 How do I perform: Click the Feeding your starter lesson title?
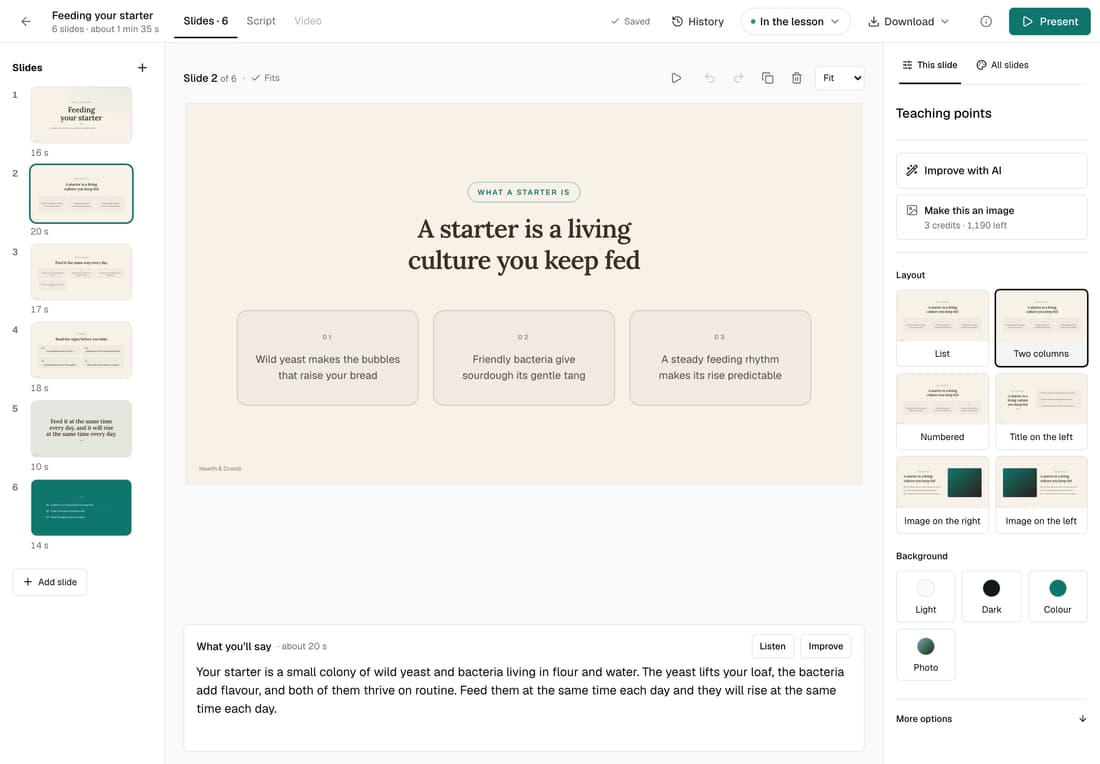click(102, 15)
